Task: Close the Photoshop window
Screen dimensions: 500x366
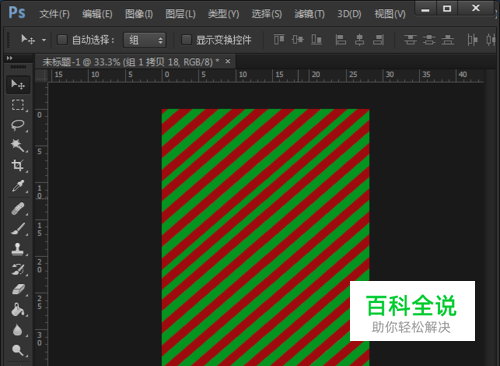Action: coord(476,8)
